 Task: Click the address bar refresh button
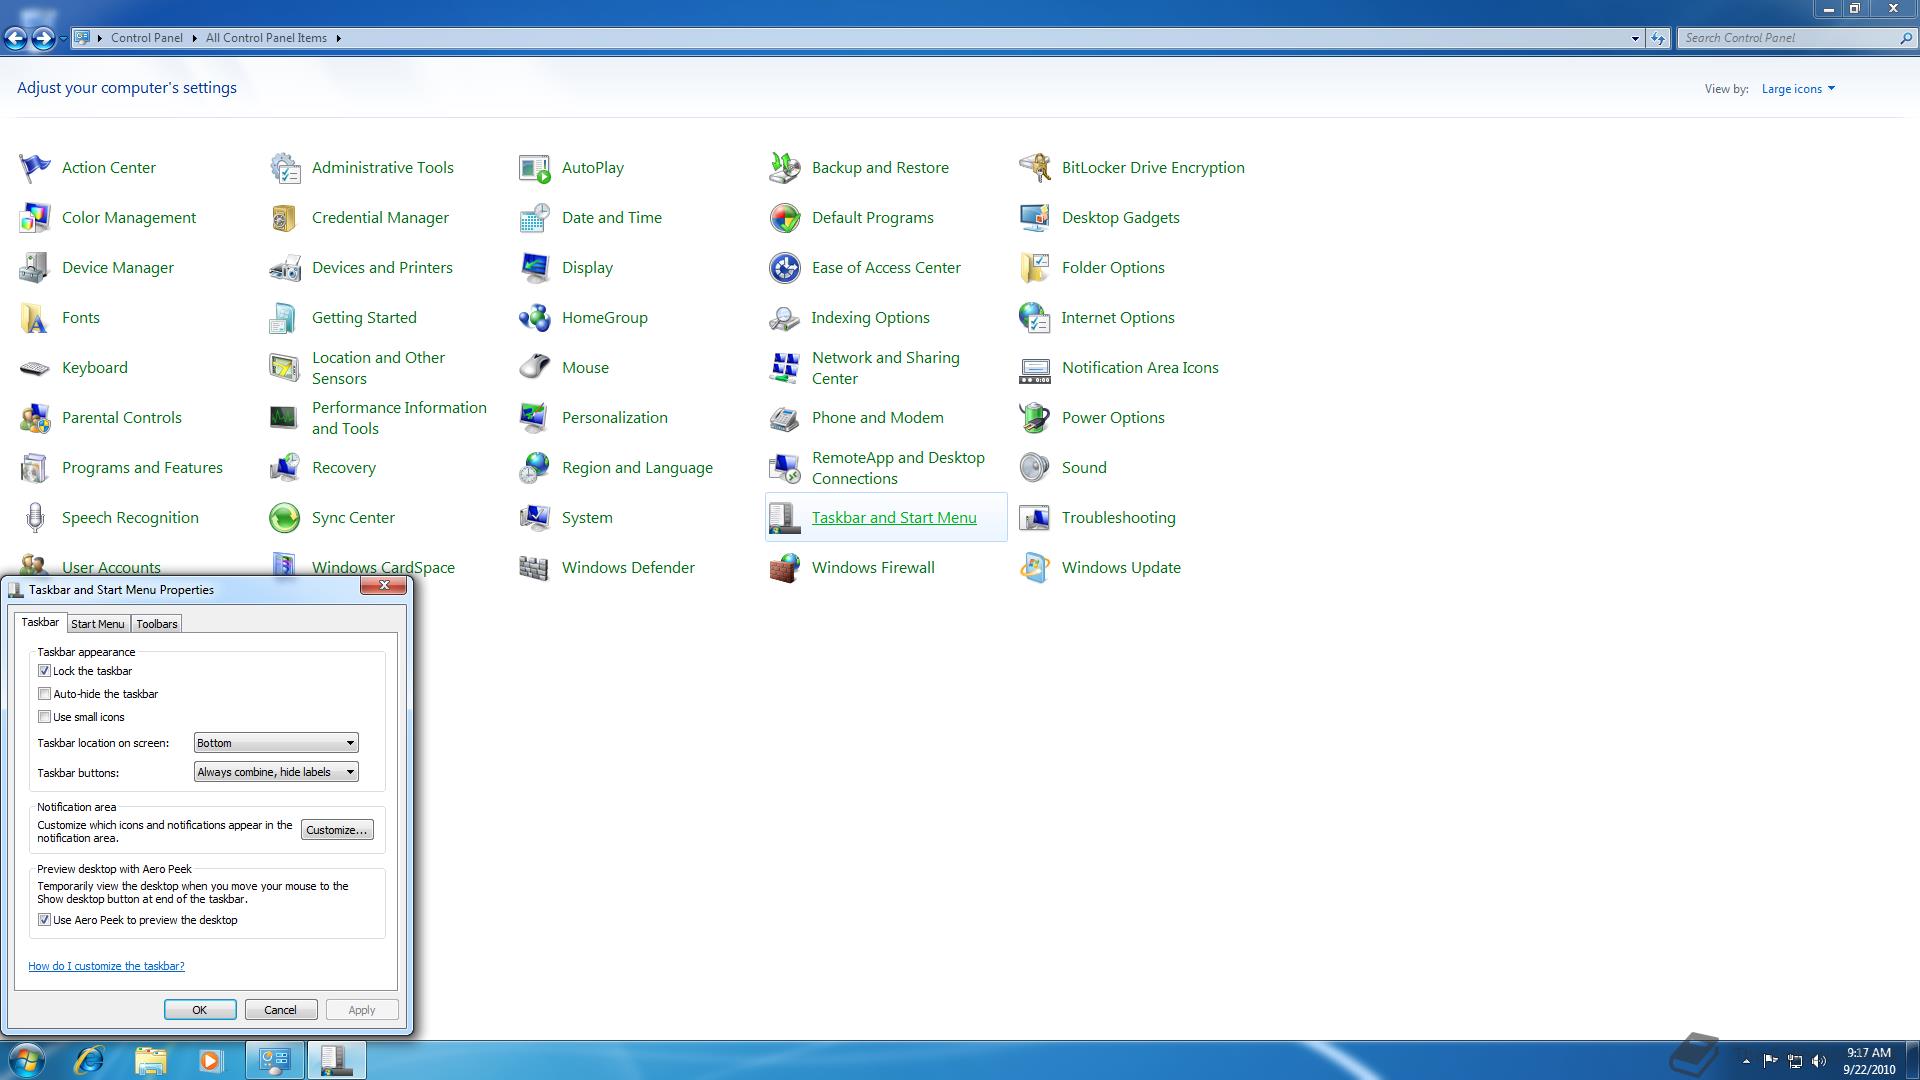pos(1658,38)
